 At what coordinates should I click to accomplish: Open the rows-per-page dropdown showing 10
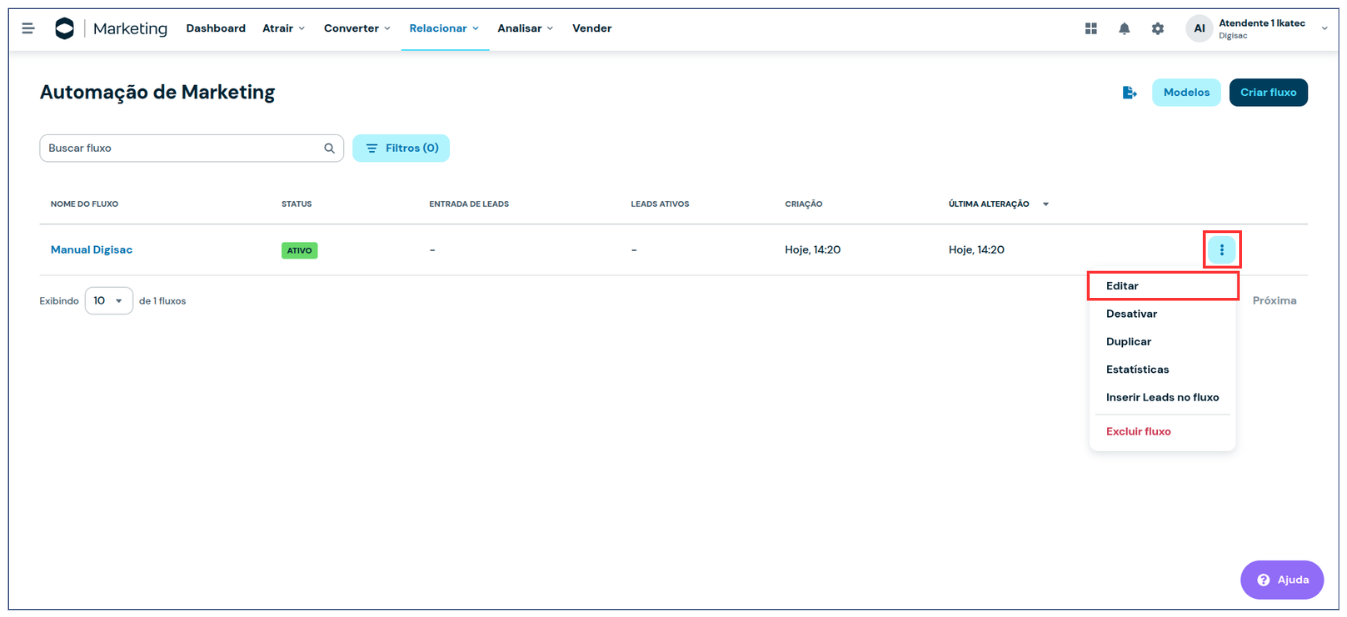(108, 301)
